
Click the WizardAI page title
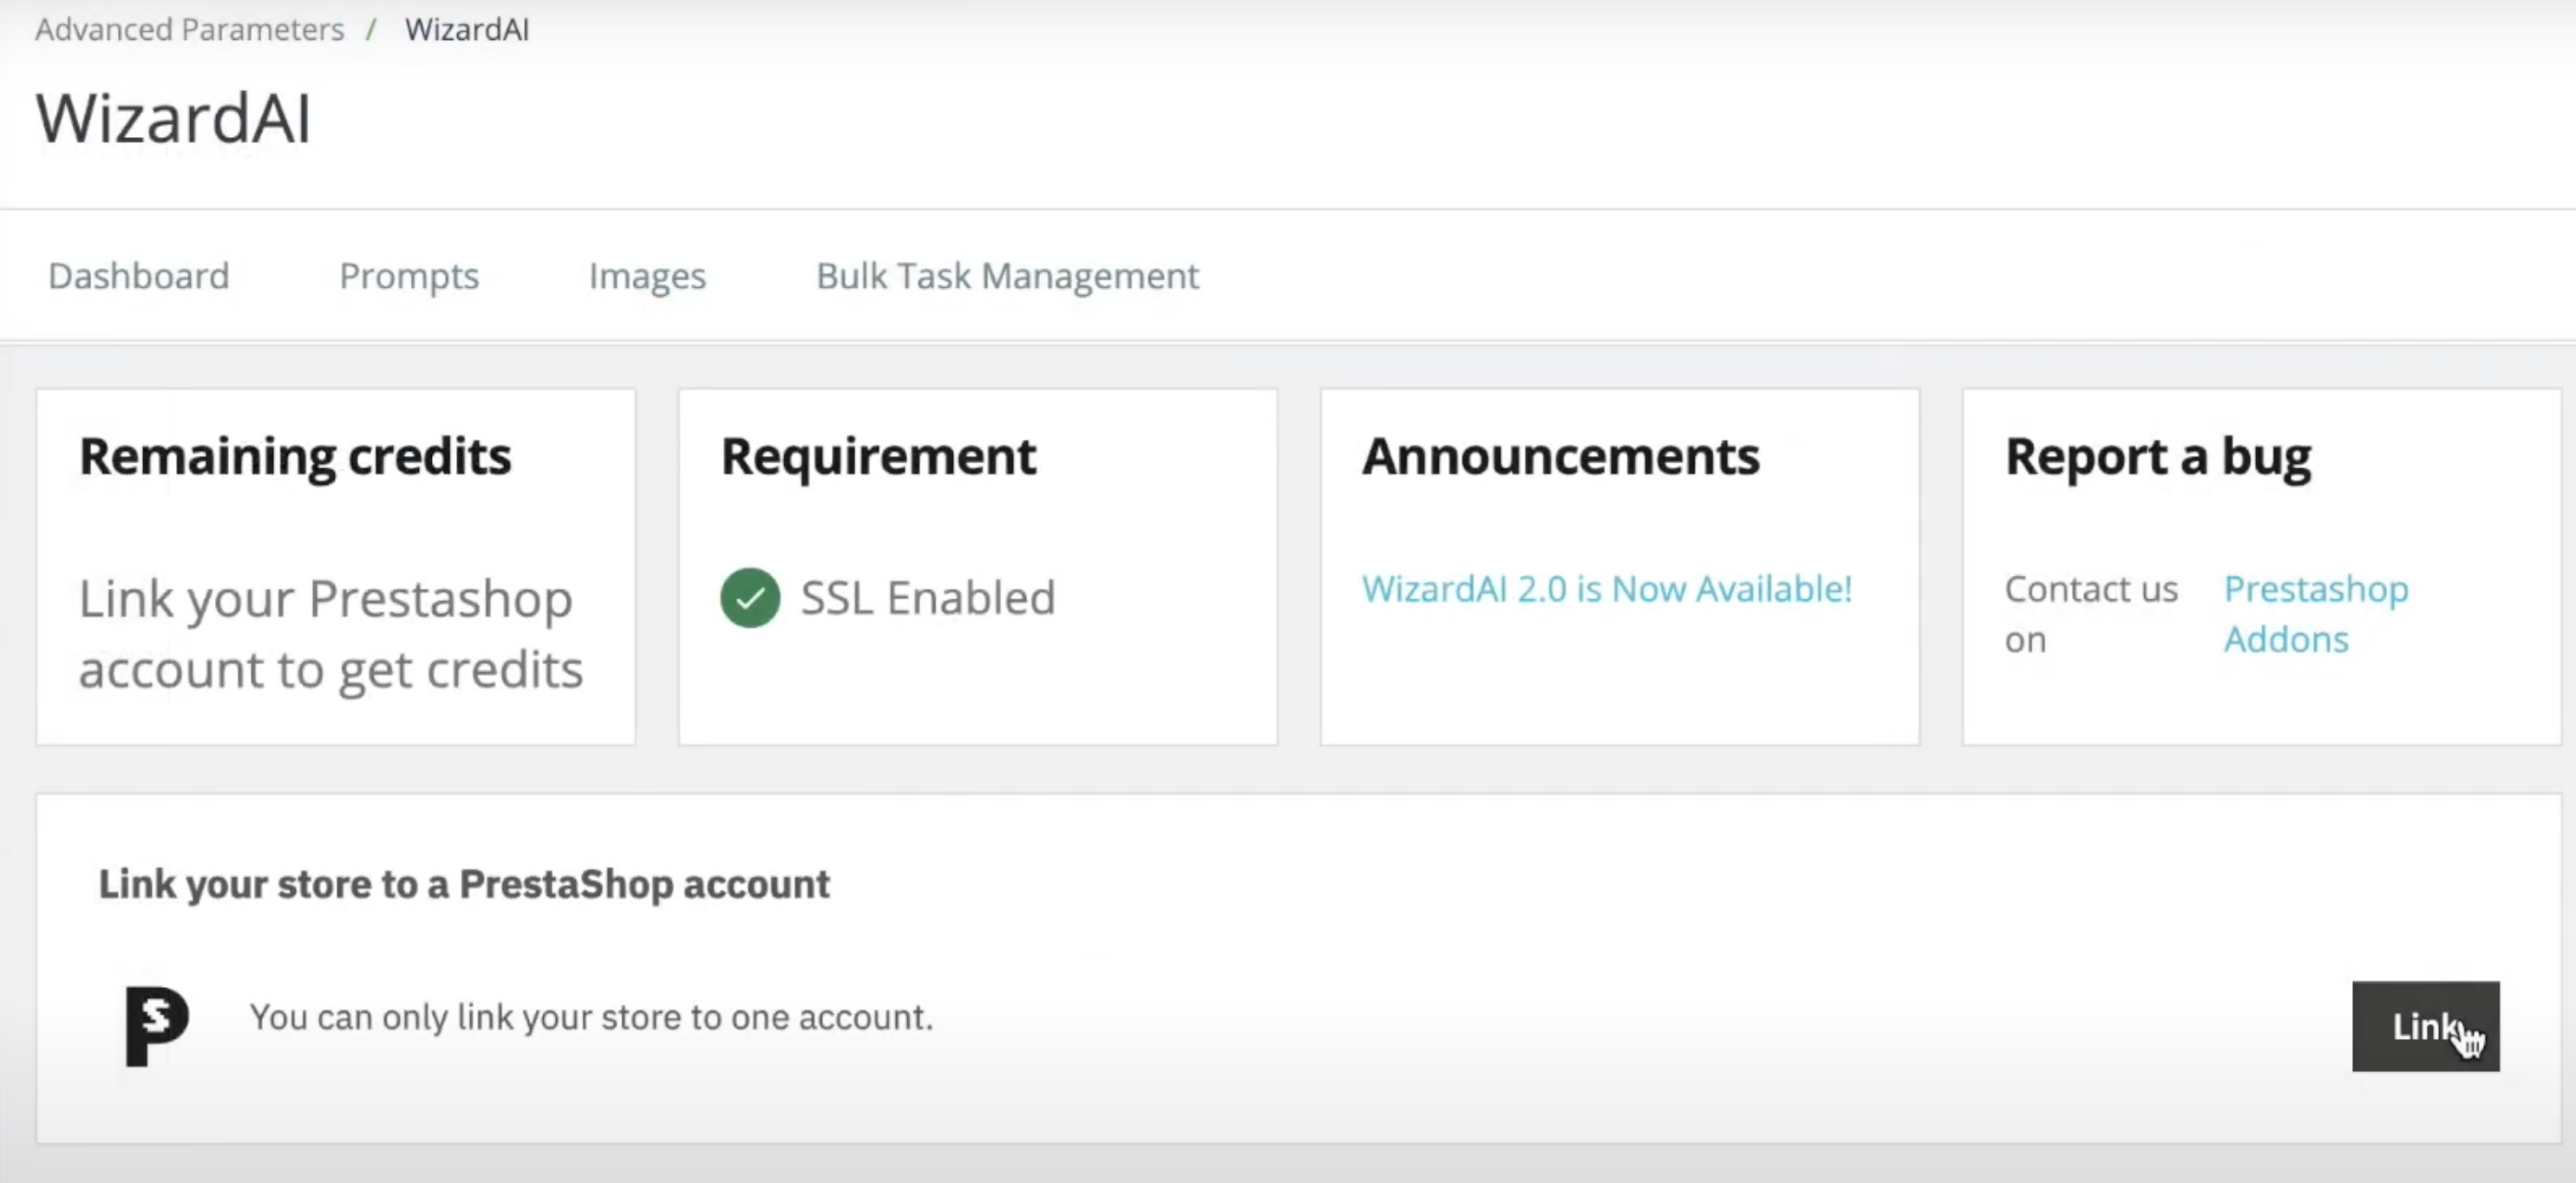(x=174, y=118)
